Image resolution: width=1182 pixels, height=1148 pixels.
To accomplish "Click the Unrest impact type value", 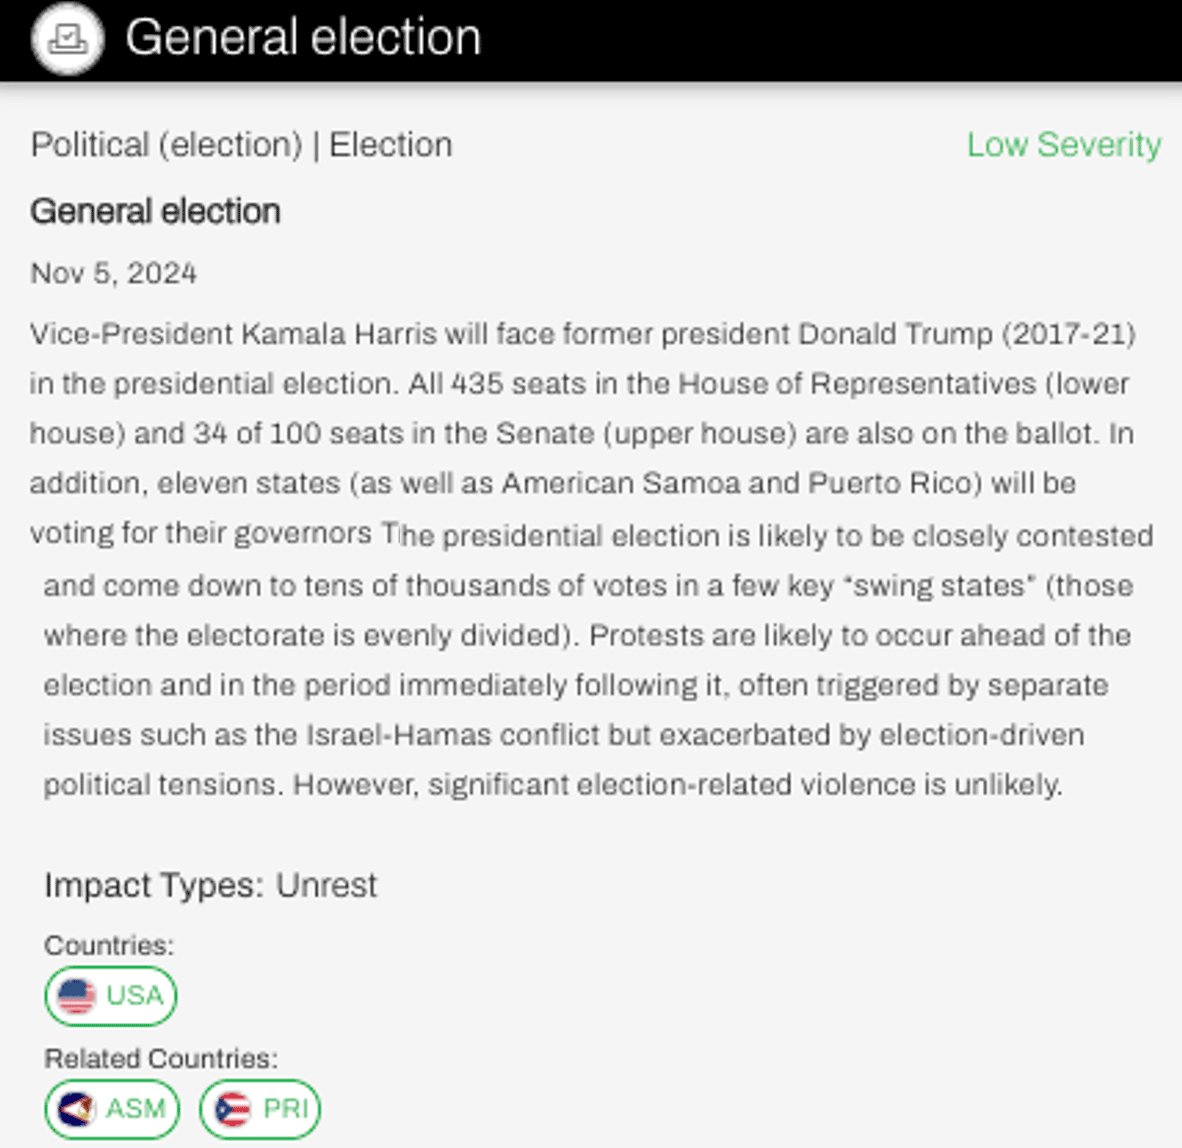I will (326, 885).
